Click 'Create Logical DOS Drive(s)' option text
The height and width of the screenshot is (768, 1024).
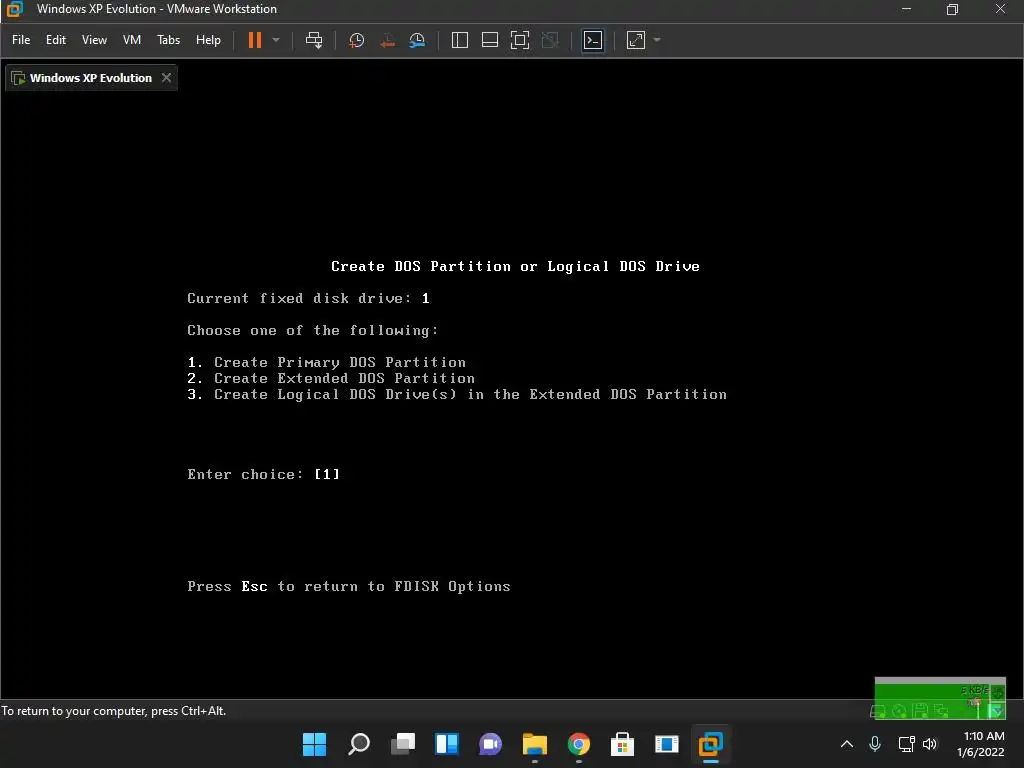470,394
